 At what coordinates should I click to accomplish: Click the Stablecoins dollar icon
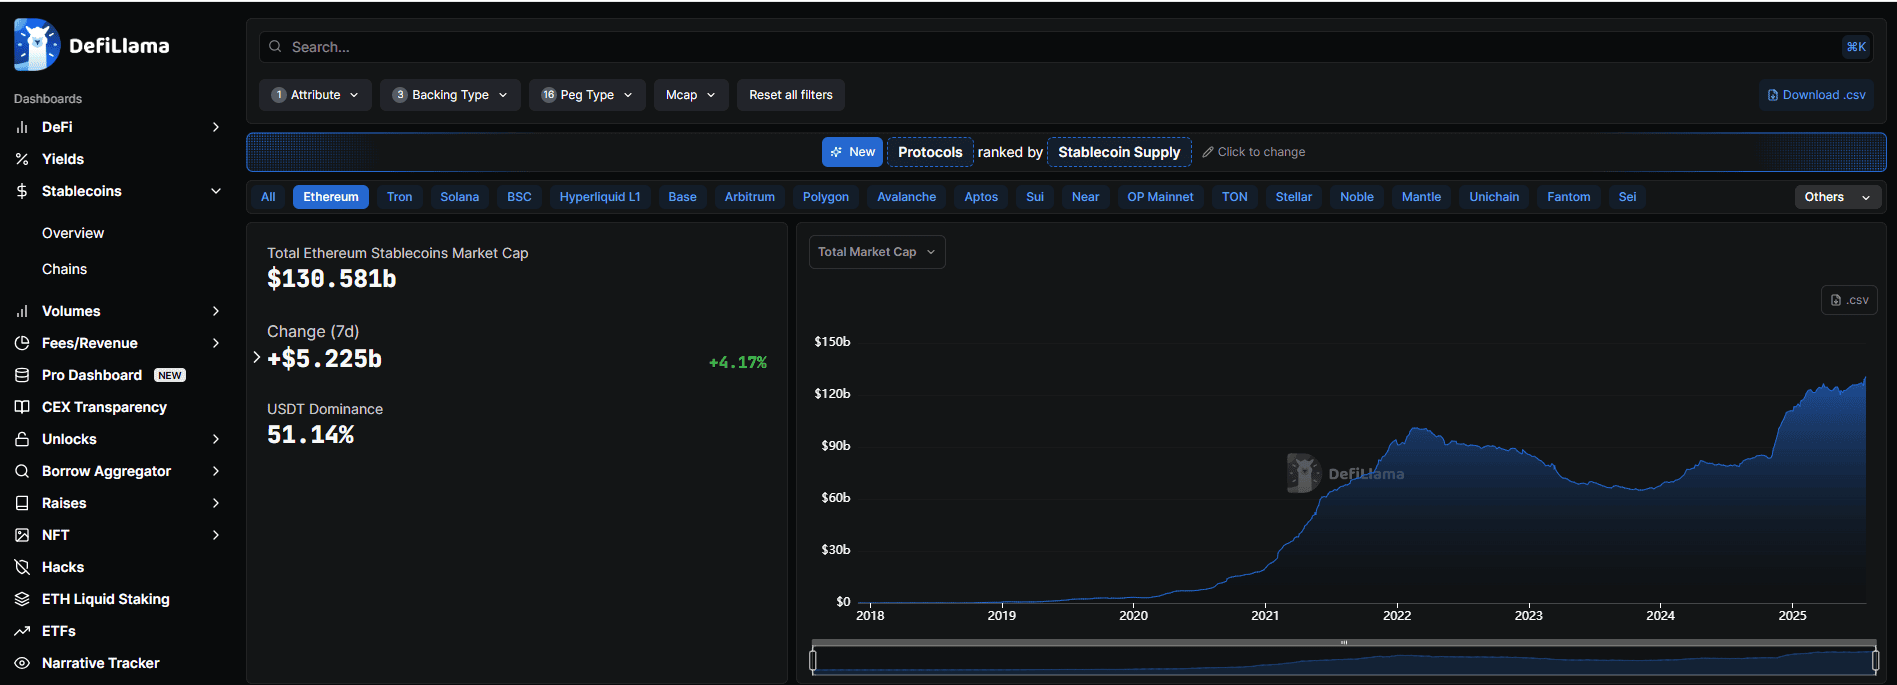coord(22,191)
